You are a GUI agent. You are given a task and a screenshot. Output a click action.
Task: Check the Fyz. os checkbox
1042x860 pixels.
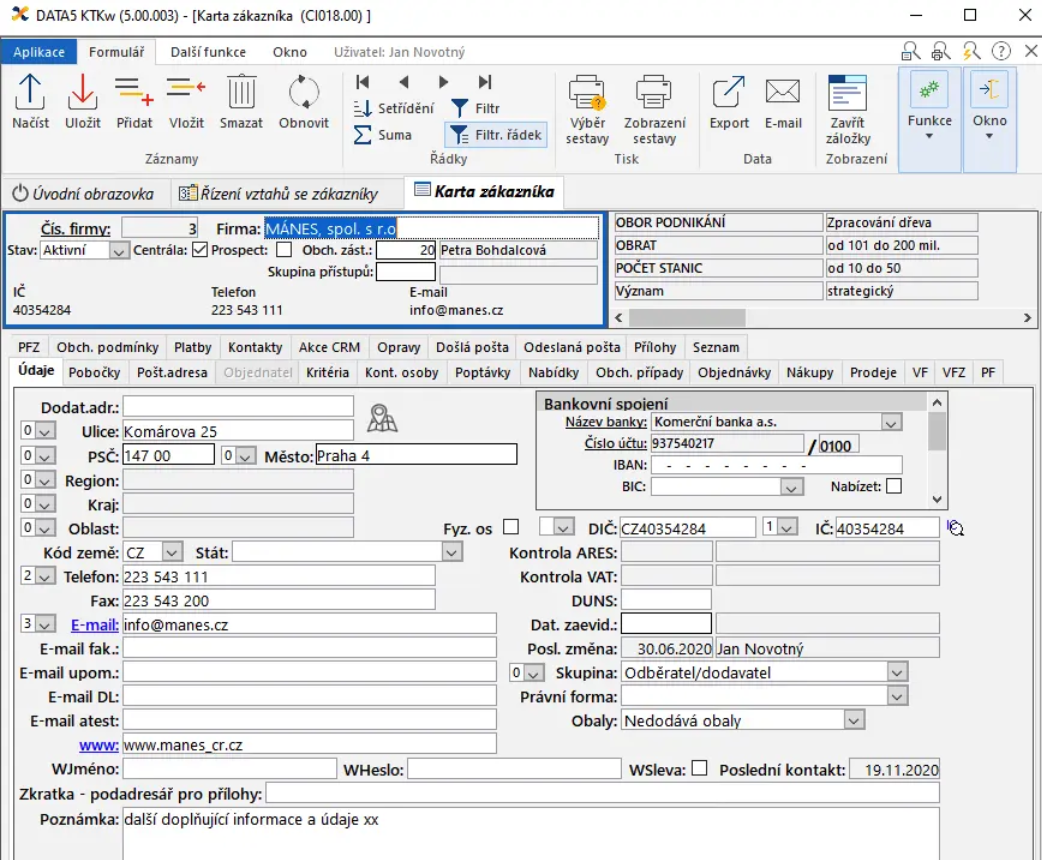click(x=511, y=526)
